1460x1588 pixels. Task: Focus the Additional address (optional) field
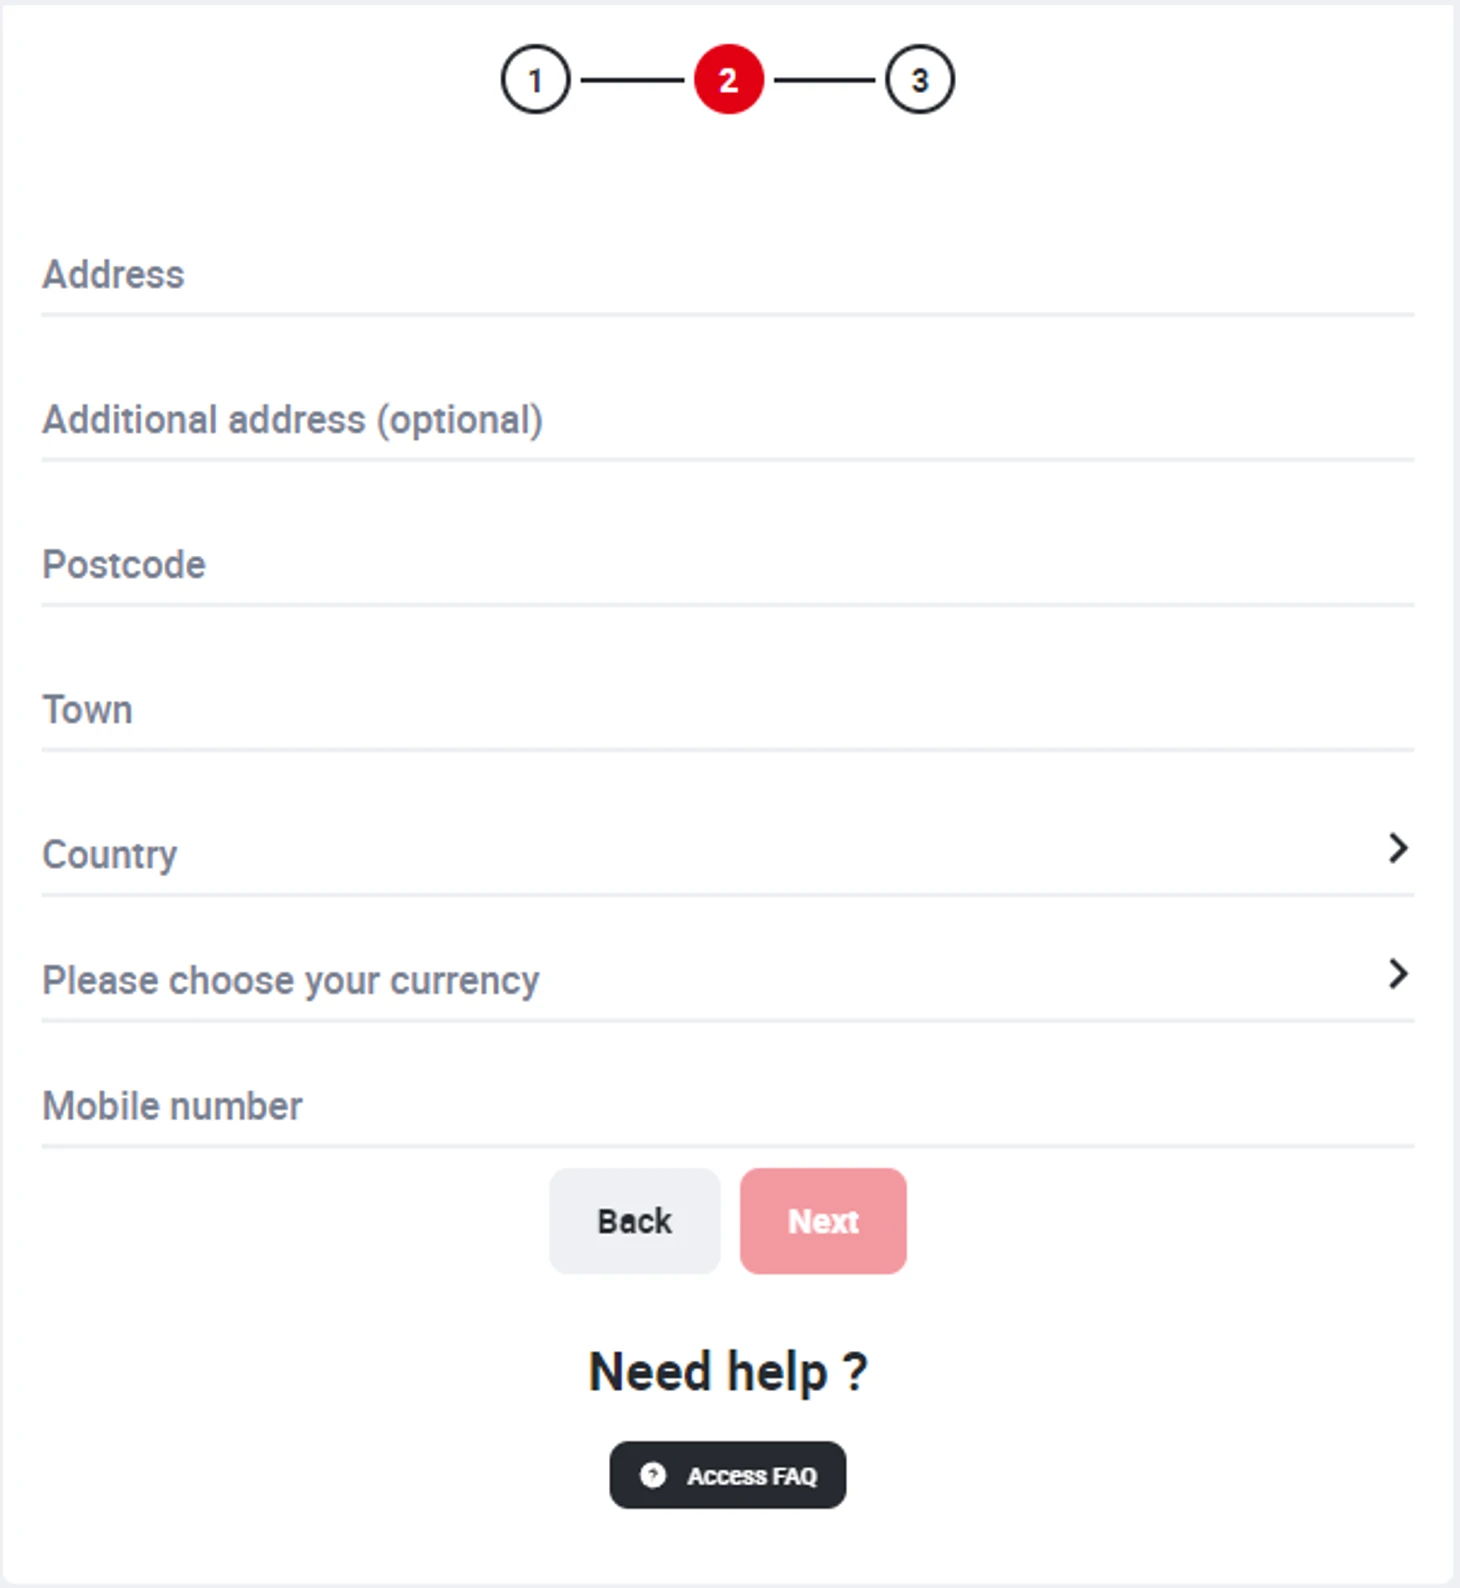point(728,420)
